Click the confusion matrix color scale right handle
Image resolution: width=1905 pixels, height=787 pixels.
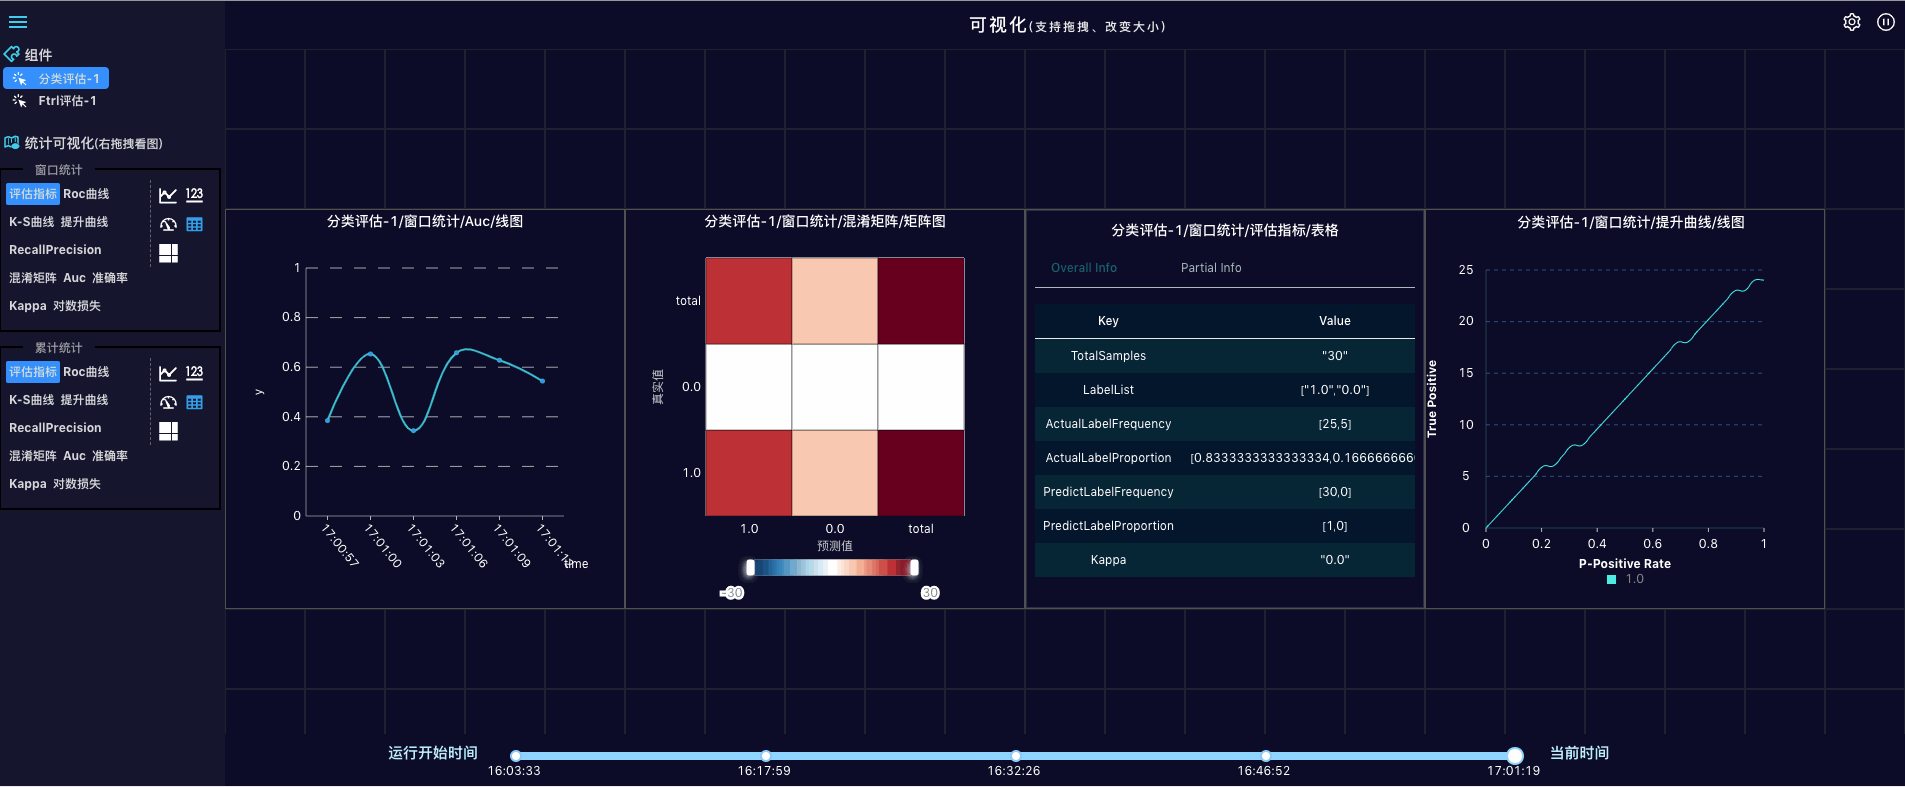[914, 568]
